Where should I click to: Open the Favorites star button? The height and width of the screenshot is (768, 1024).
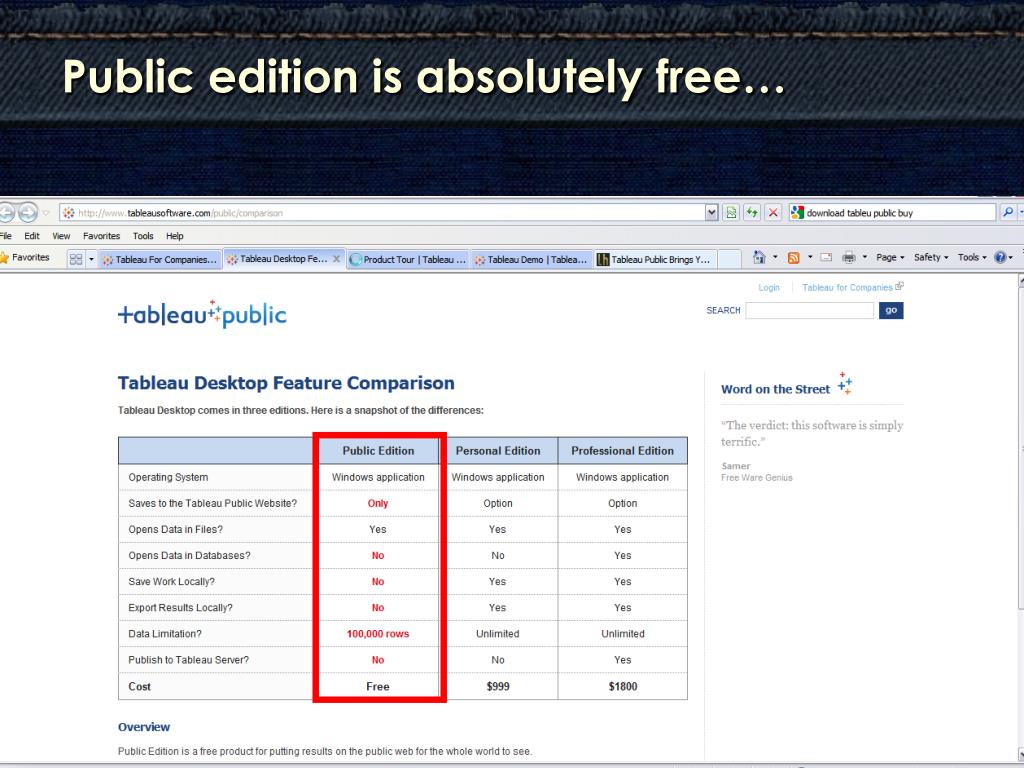(x=25, y=257)
